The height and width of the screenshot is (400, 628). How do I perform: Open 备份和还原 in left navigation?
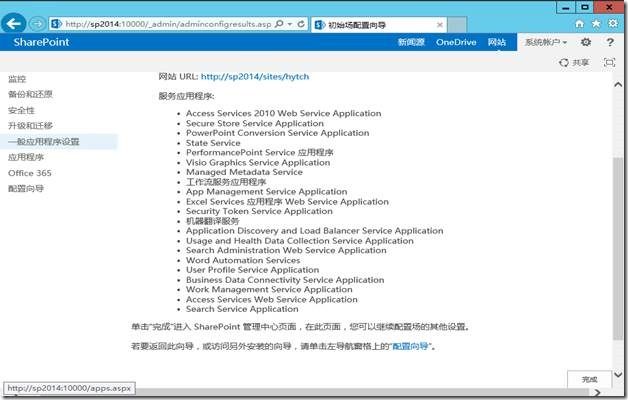pos(30,94)
